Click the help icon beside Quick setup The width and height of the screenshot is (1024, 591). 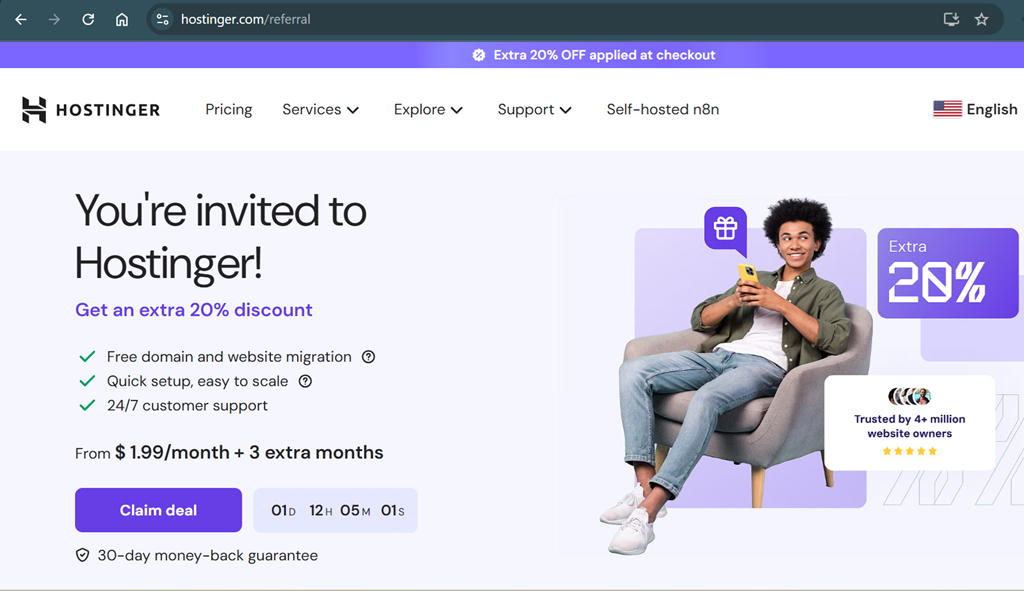[x=305, y=381]
